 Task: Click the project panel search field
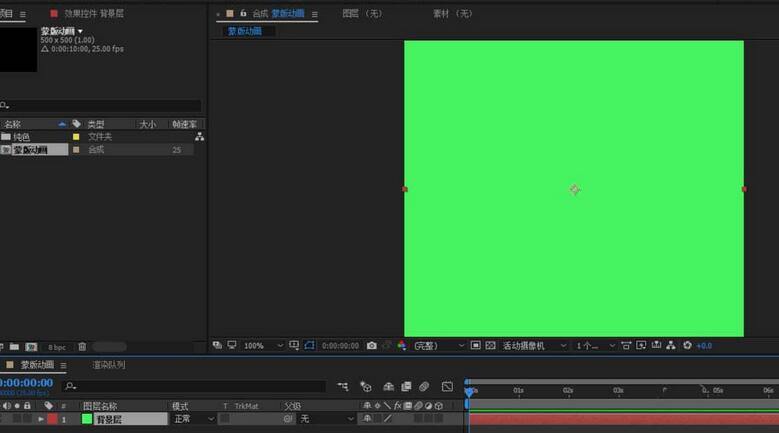pos(101,105)
